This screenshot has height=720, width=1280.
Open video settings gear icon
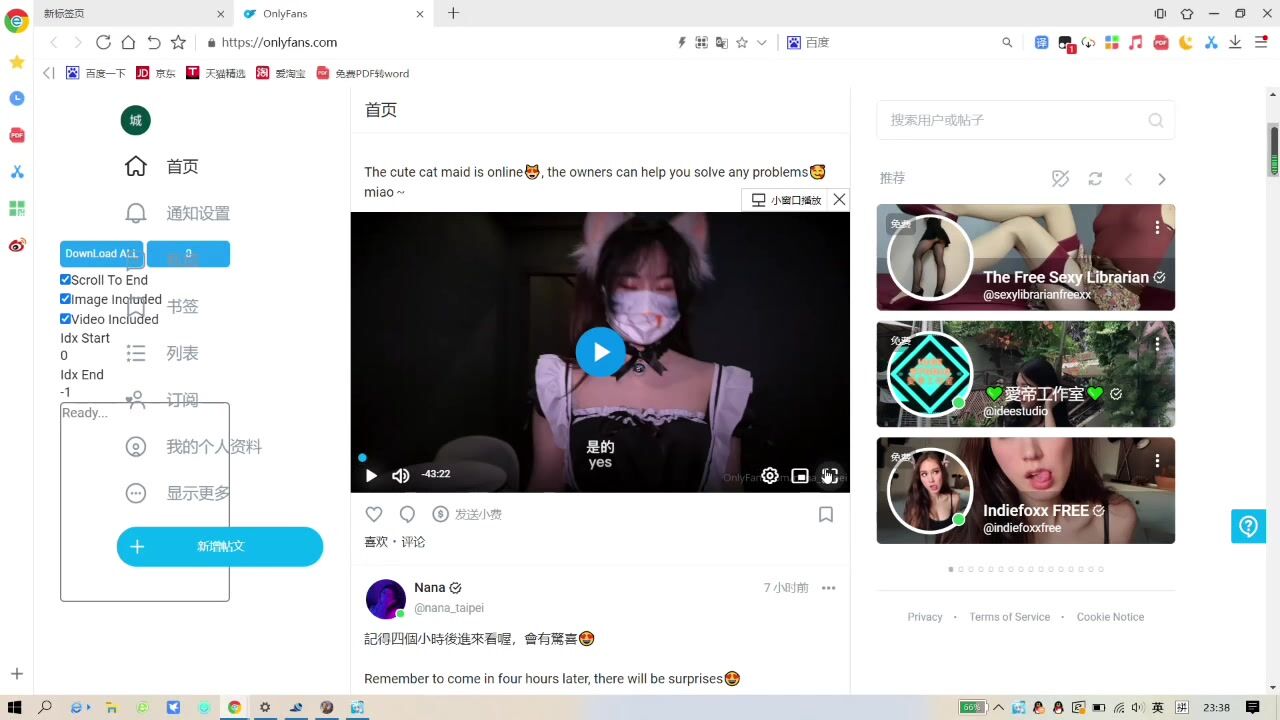tap(770, 476)
